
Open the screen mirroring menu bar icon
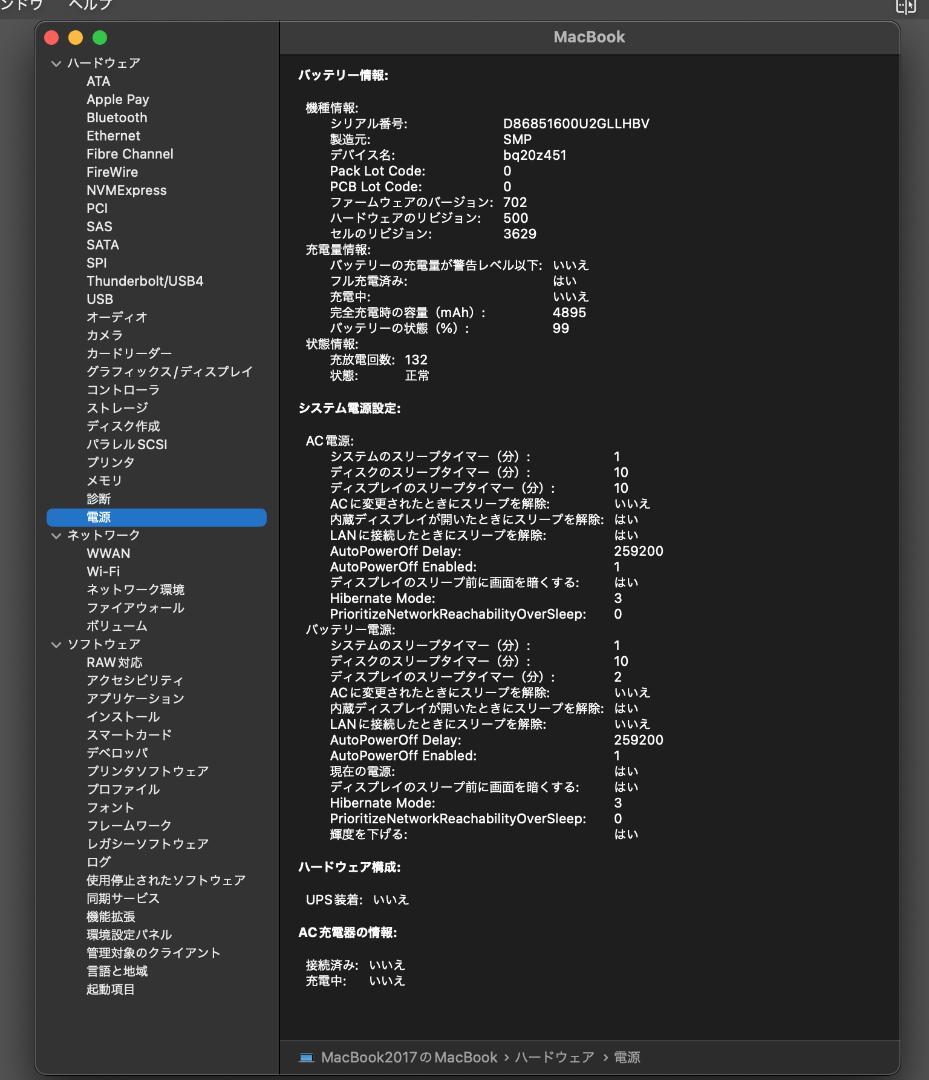pos(904,7)
